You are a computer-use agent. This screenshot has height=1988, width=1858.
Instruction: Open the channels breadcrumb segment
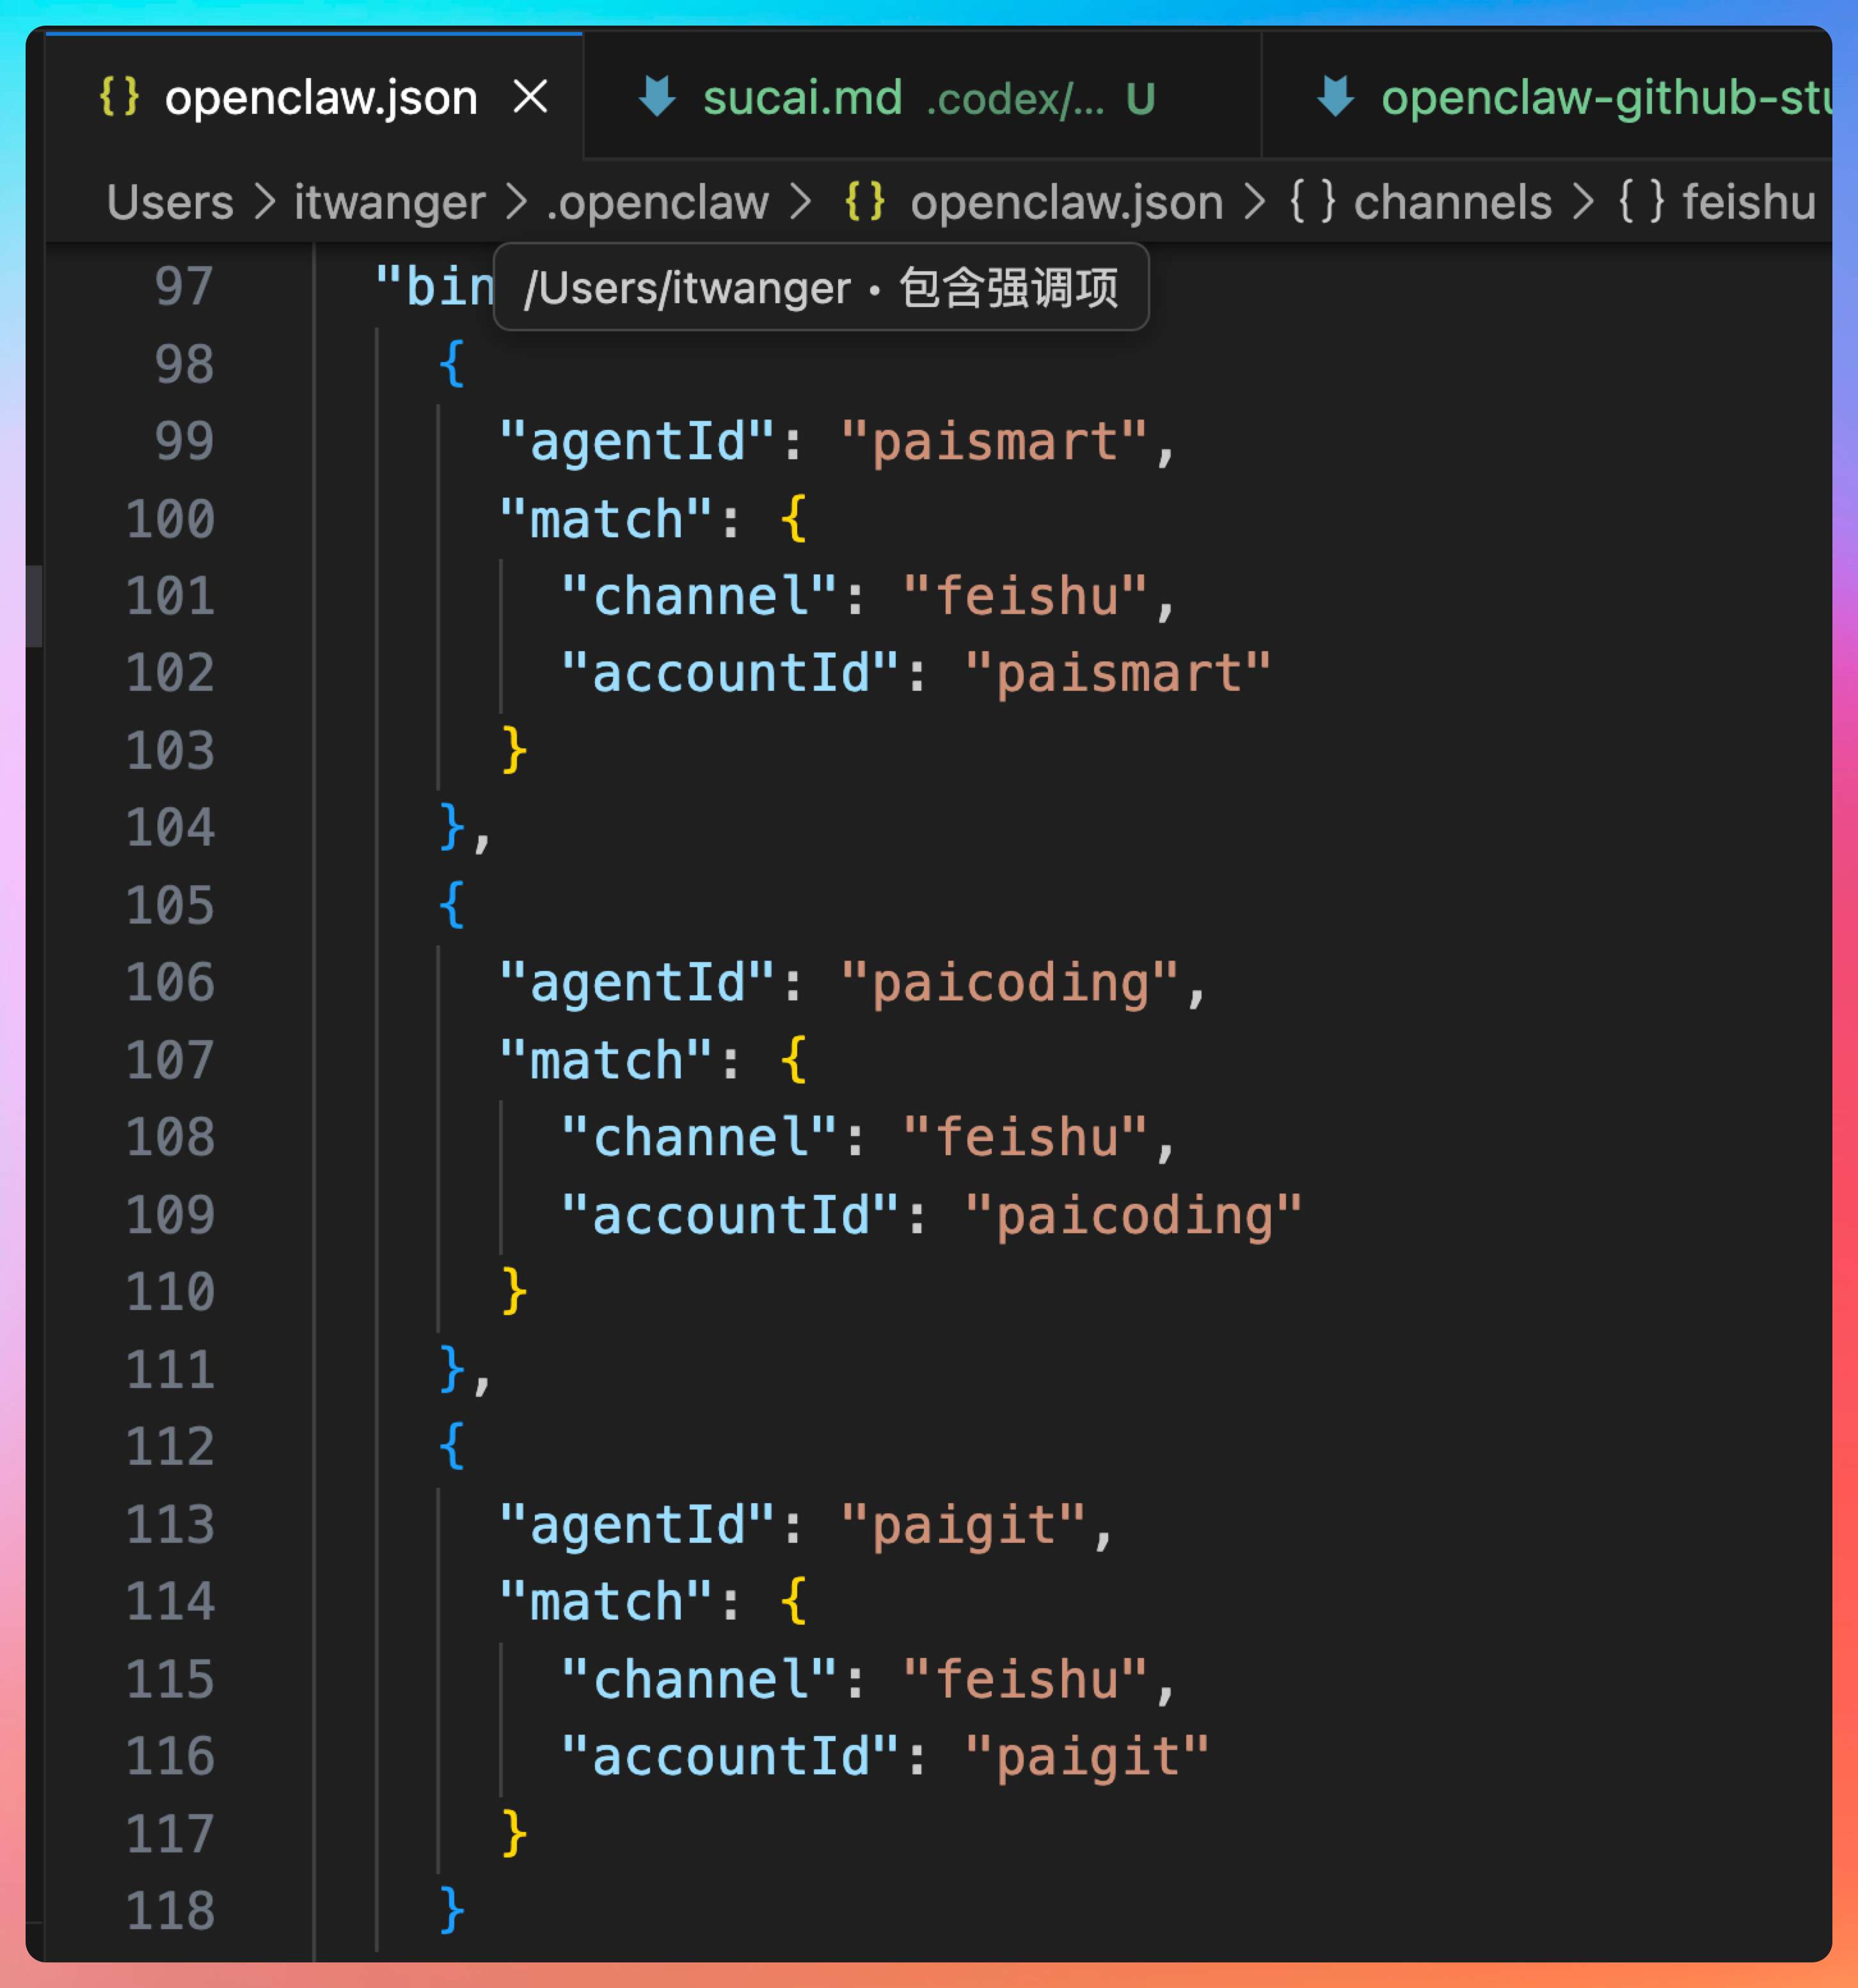click(x=1452, y=202)
